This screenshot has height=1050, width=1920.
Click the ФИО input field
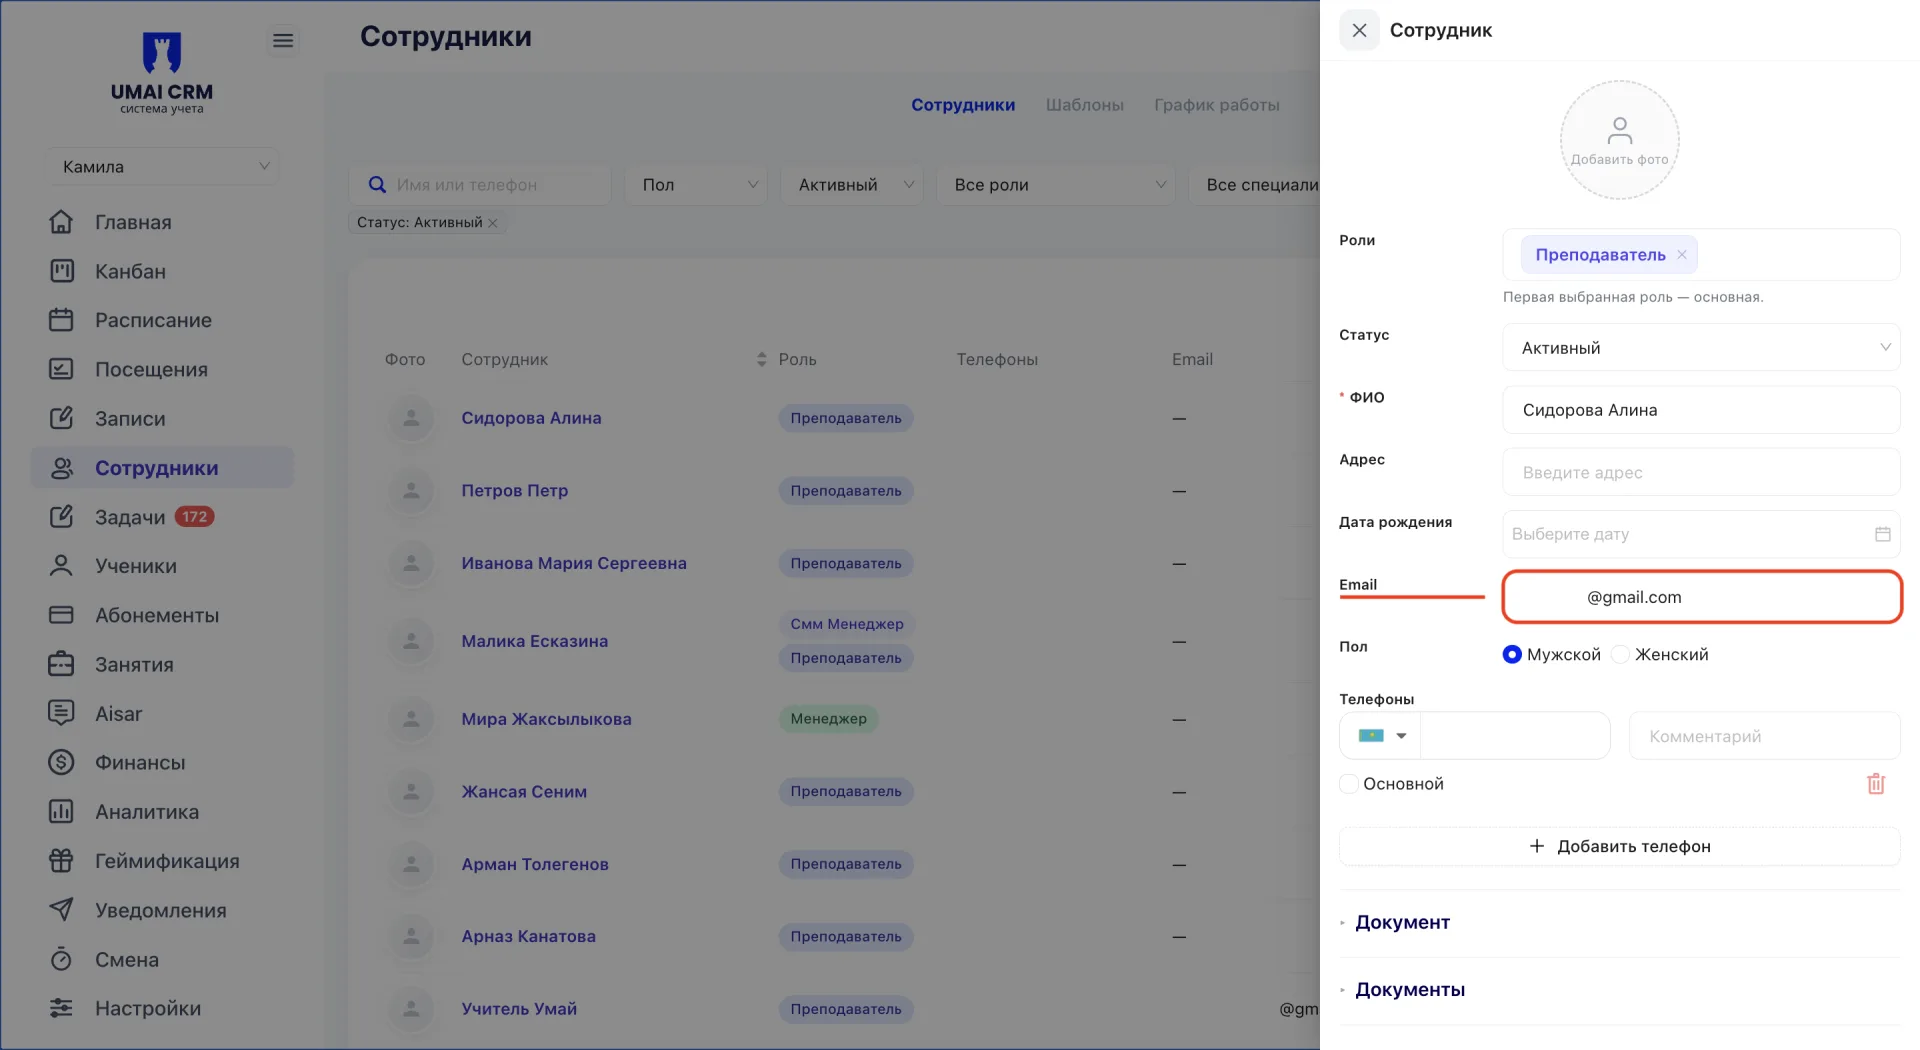click(x=1701, y=410)
